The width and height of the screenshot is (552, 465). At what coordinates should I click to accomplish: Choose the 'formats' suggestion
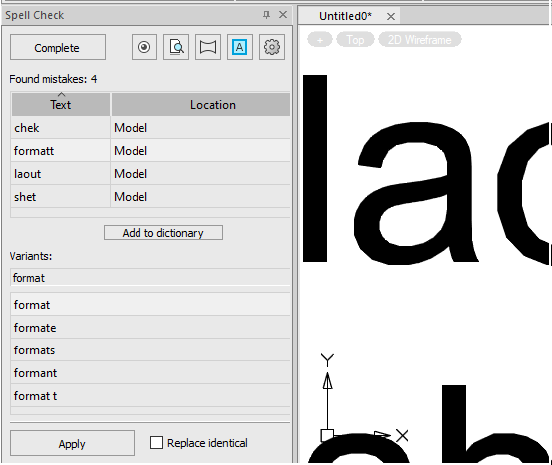coord(150,350)
